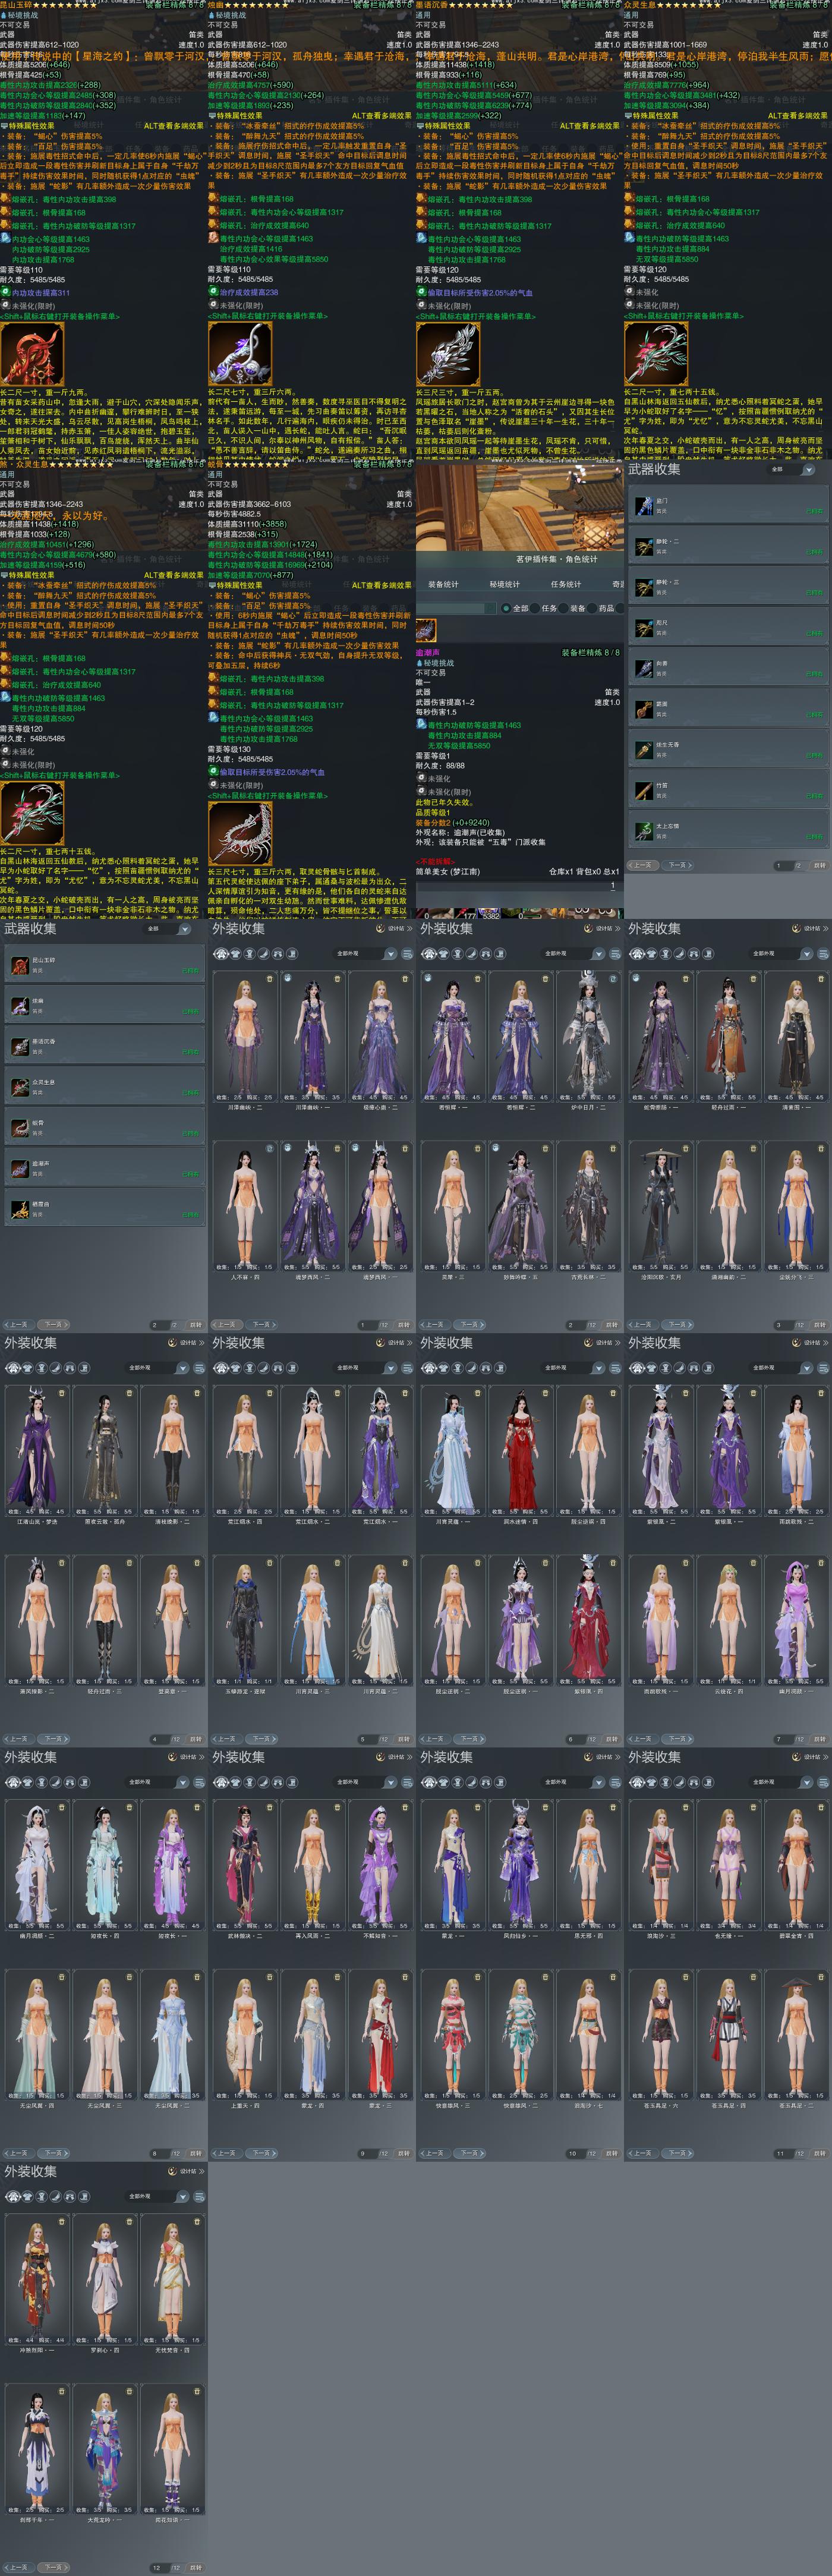Switch to the 秘境统计 tab
Screen dimensions: 832x2576
pos(504,584)
